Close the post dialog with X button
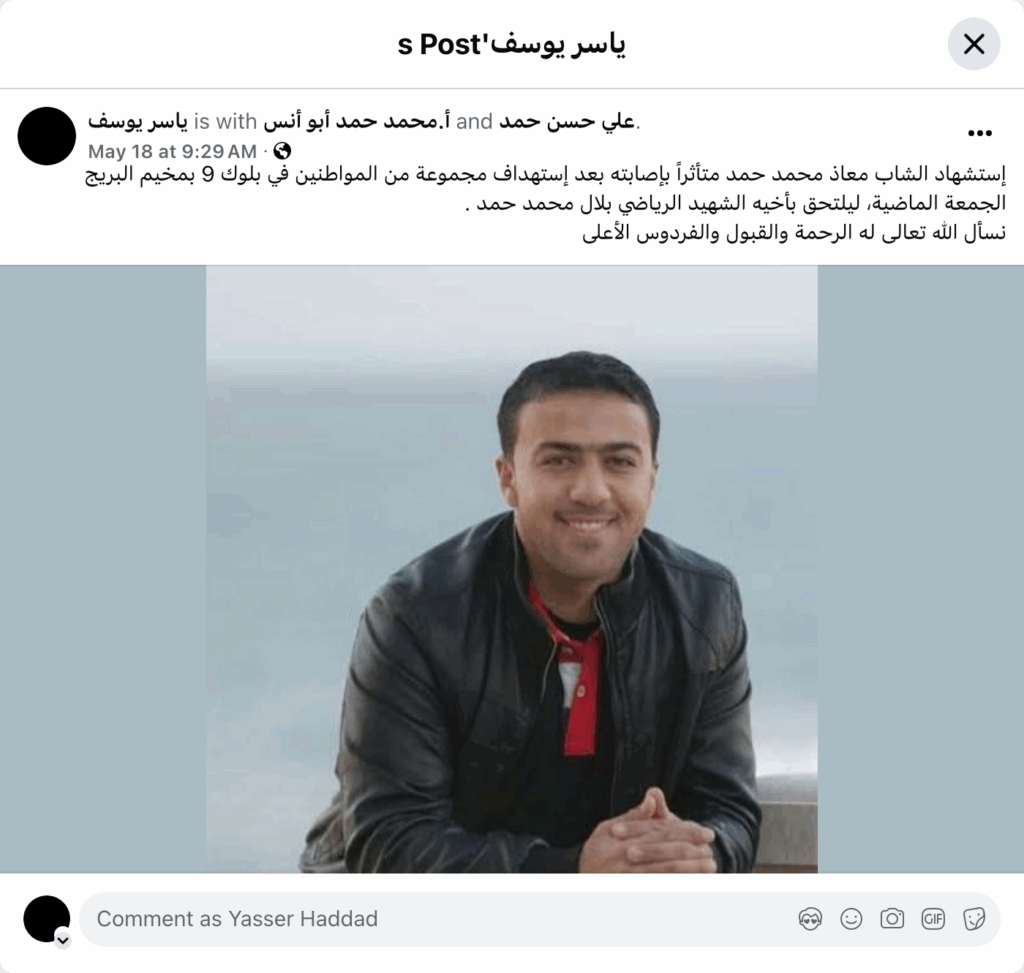Screen dimensions: 1024x973 point(974,44)
